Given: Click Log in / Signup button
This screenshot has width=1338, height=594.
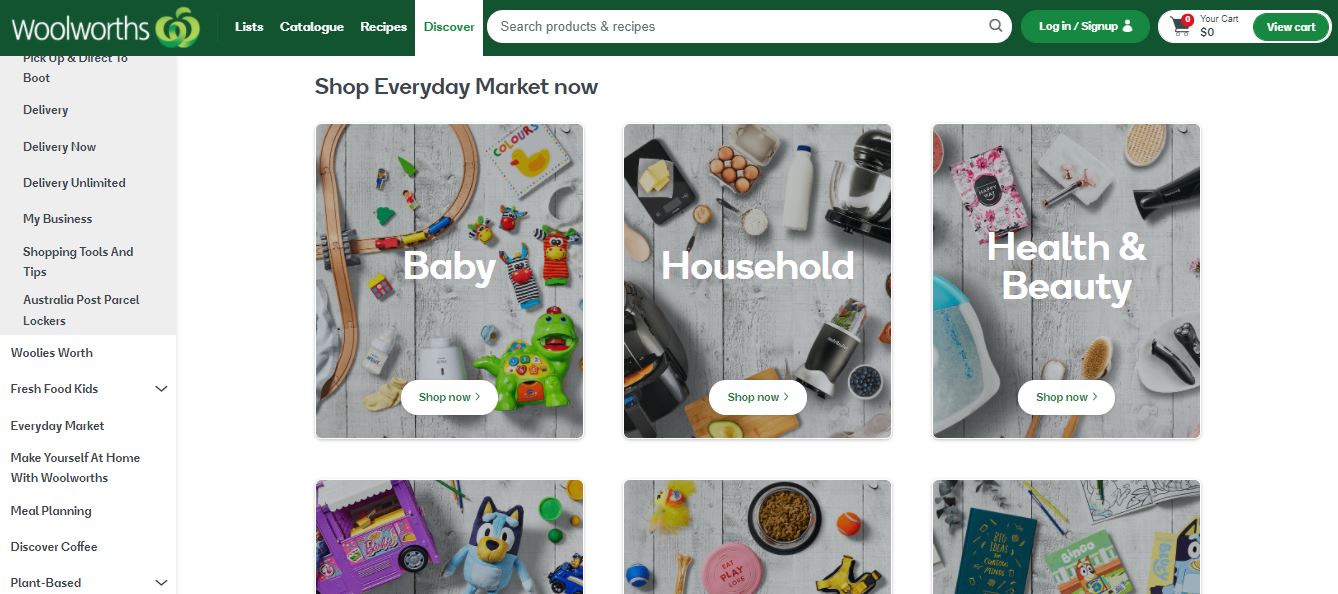Looking at the screenshot, I should [1085, 26].
